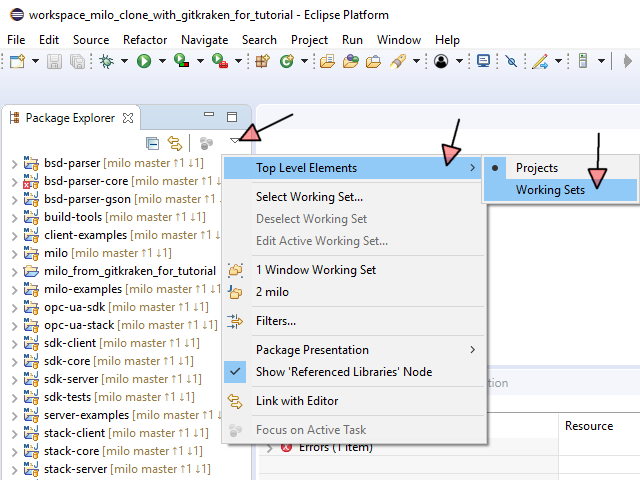Close the Package Explorer tab
The image size is (640, 480).
point(128,118)
